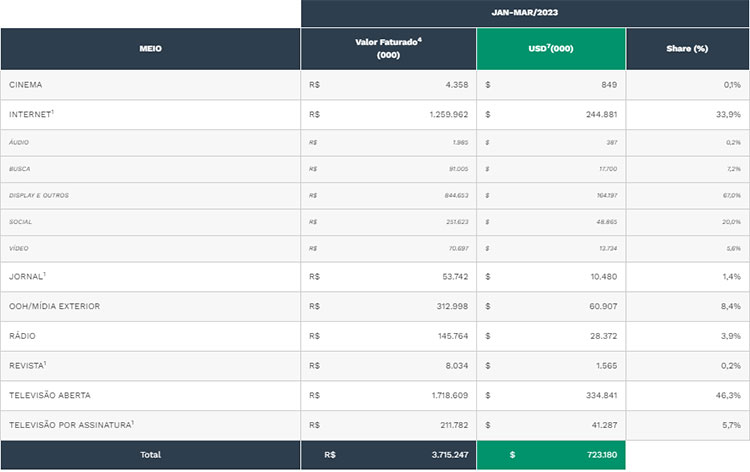Select the OOH/MÍDIA EXTERIOR row label
This screenshot has width=750, height=472.
pyautogui.click(x=55, y=306)
